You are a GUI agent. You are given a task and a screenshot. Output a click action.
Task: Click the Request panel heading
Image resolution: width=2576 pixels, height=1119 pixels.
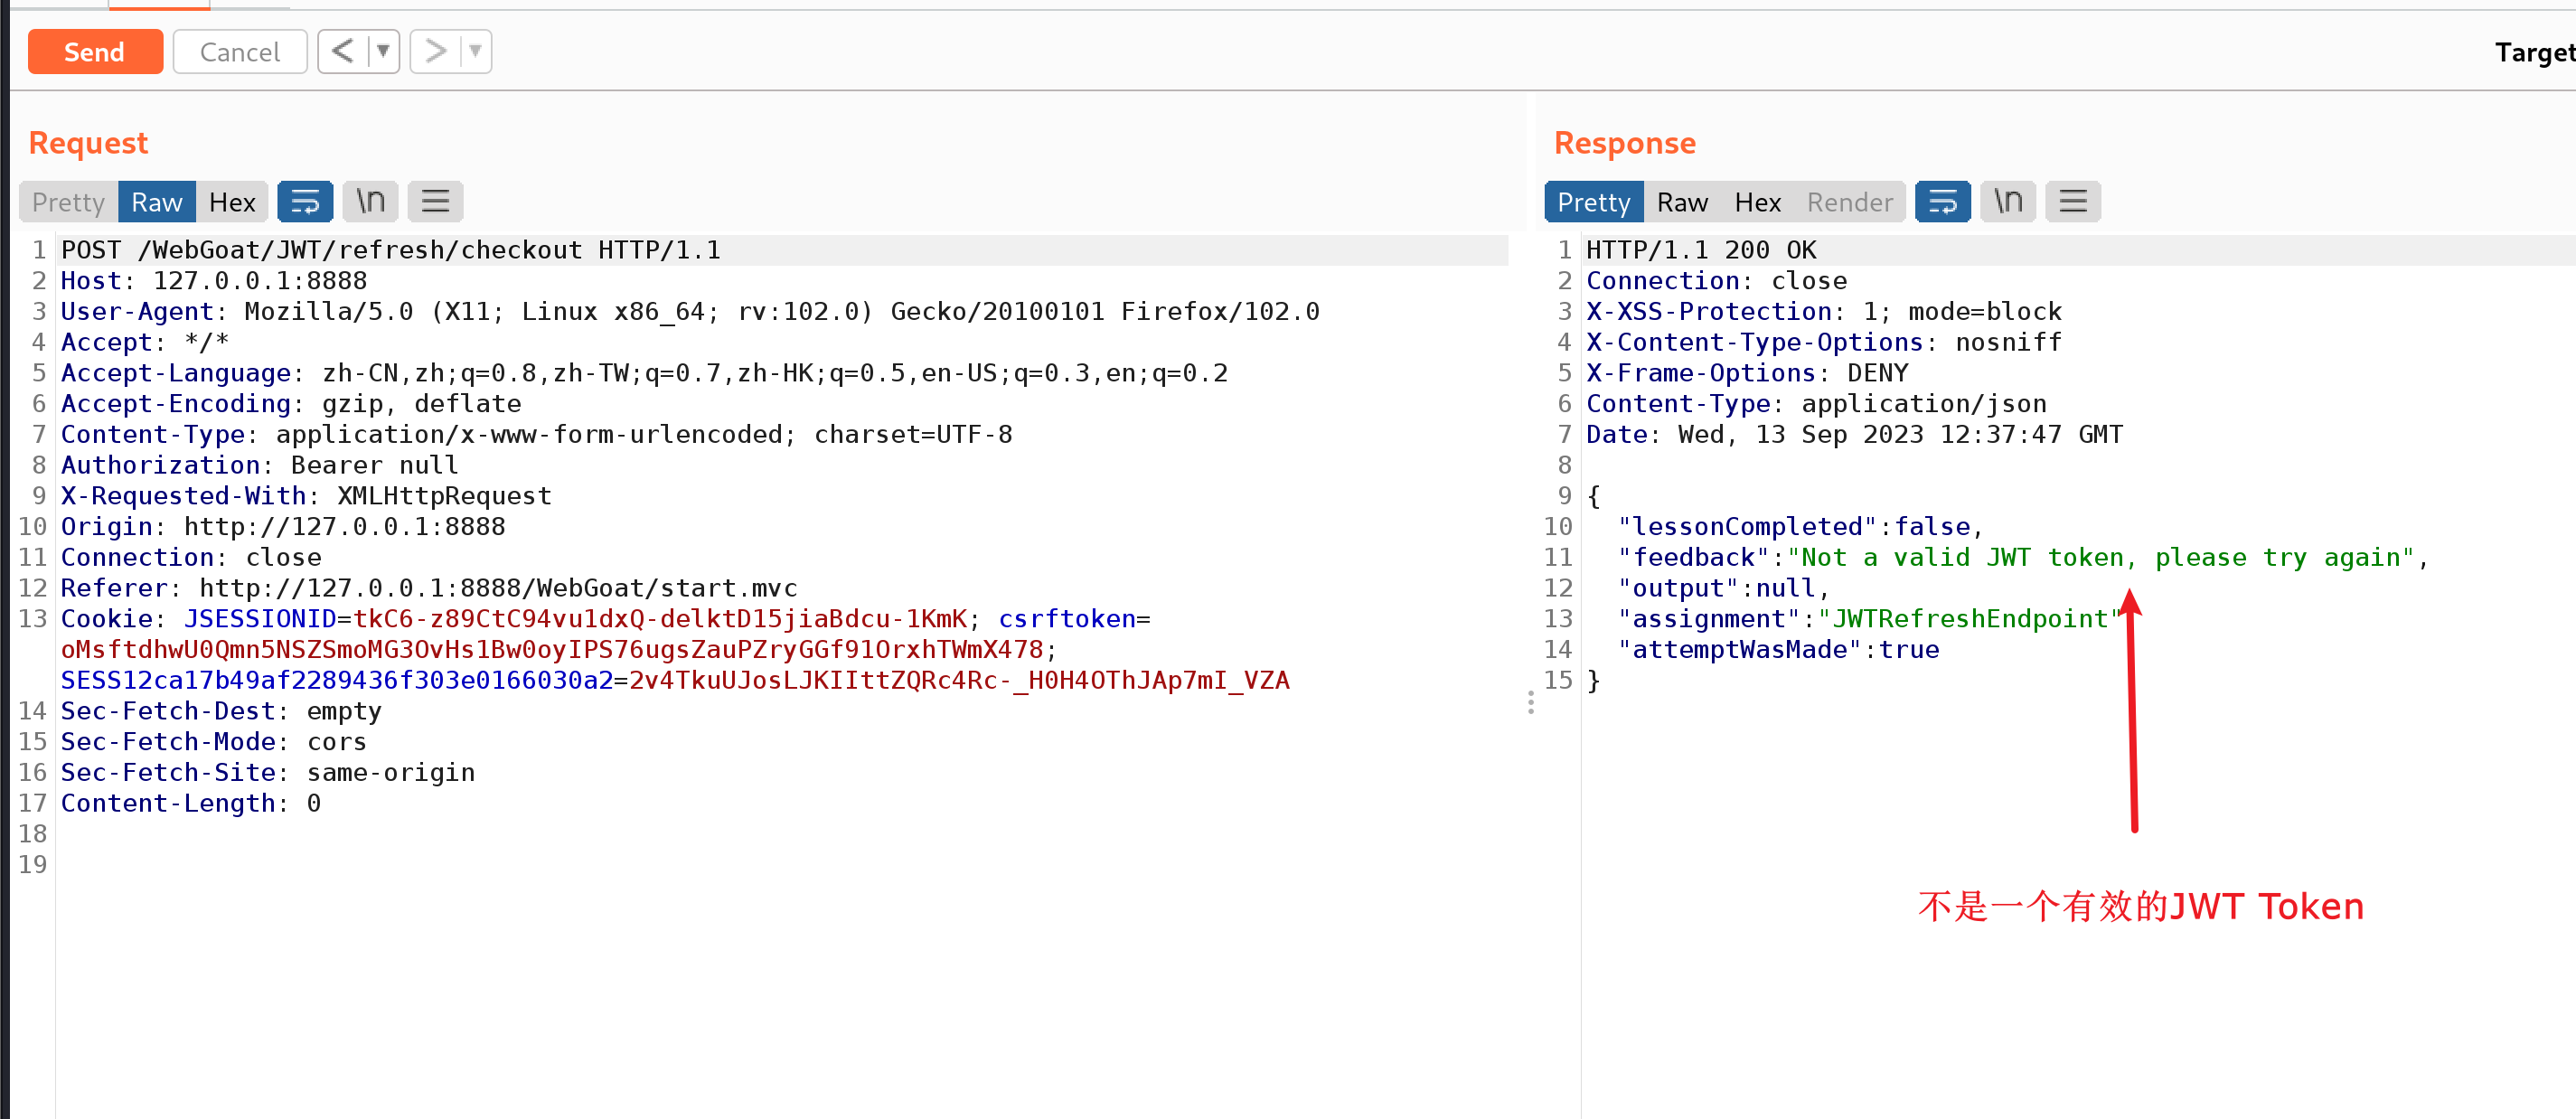(x=88, y=143)
